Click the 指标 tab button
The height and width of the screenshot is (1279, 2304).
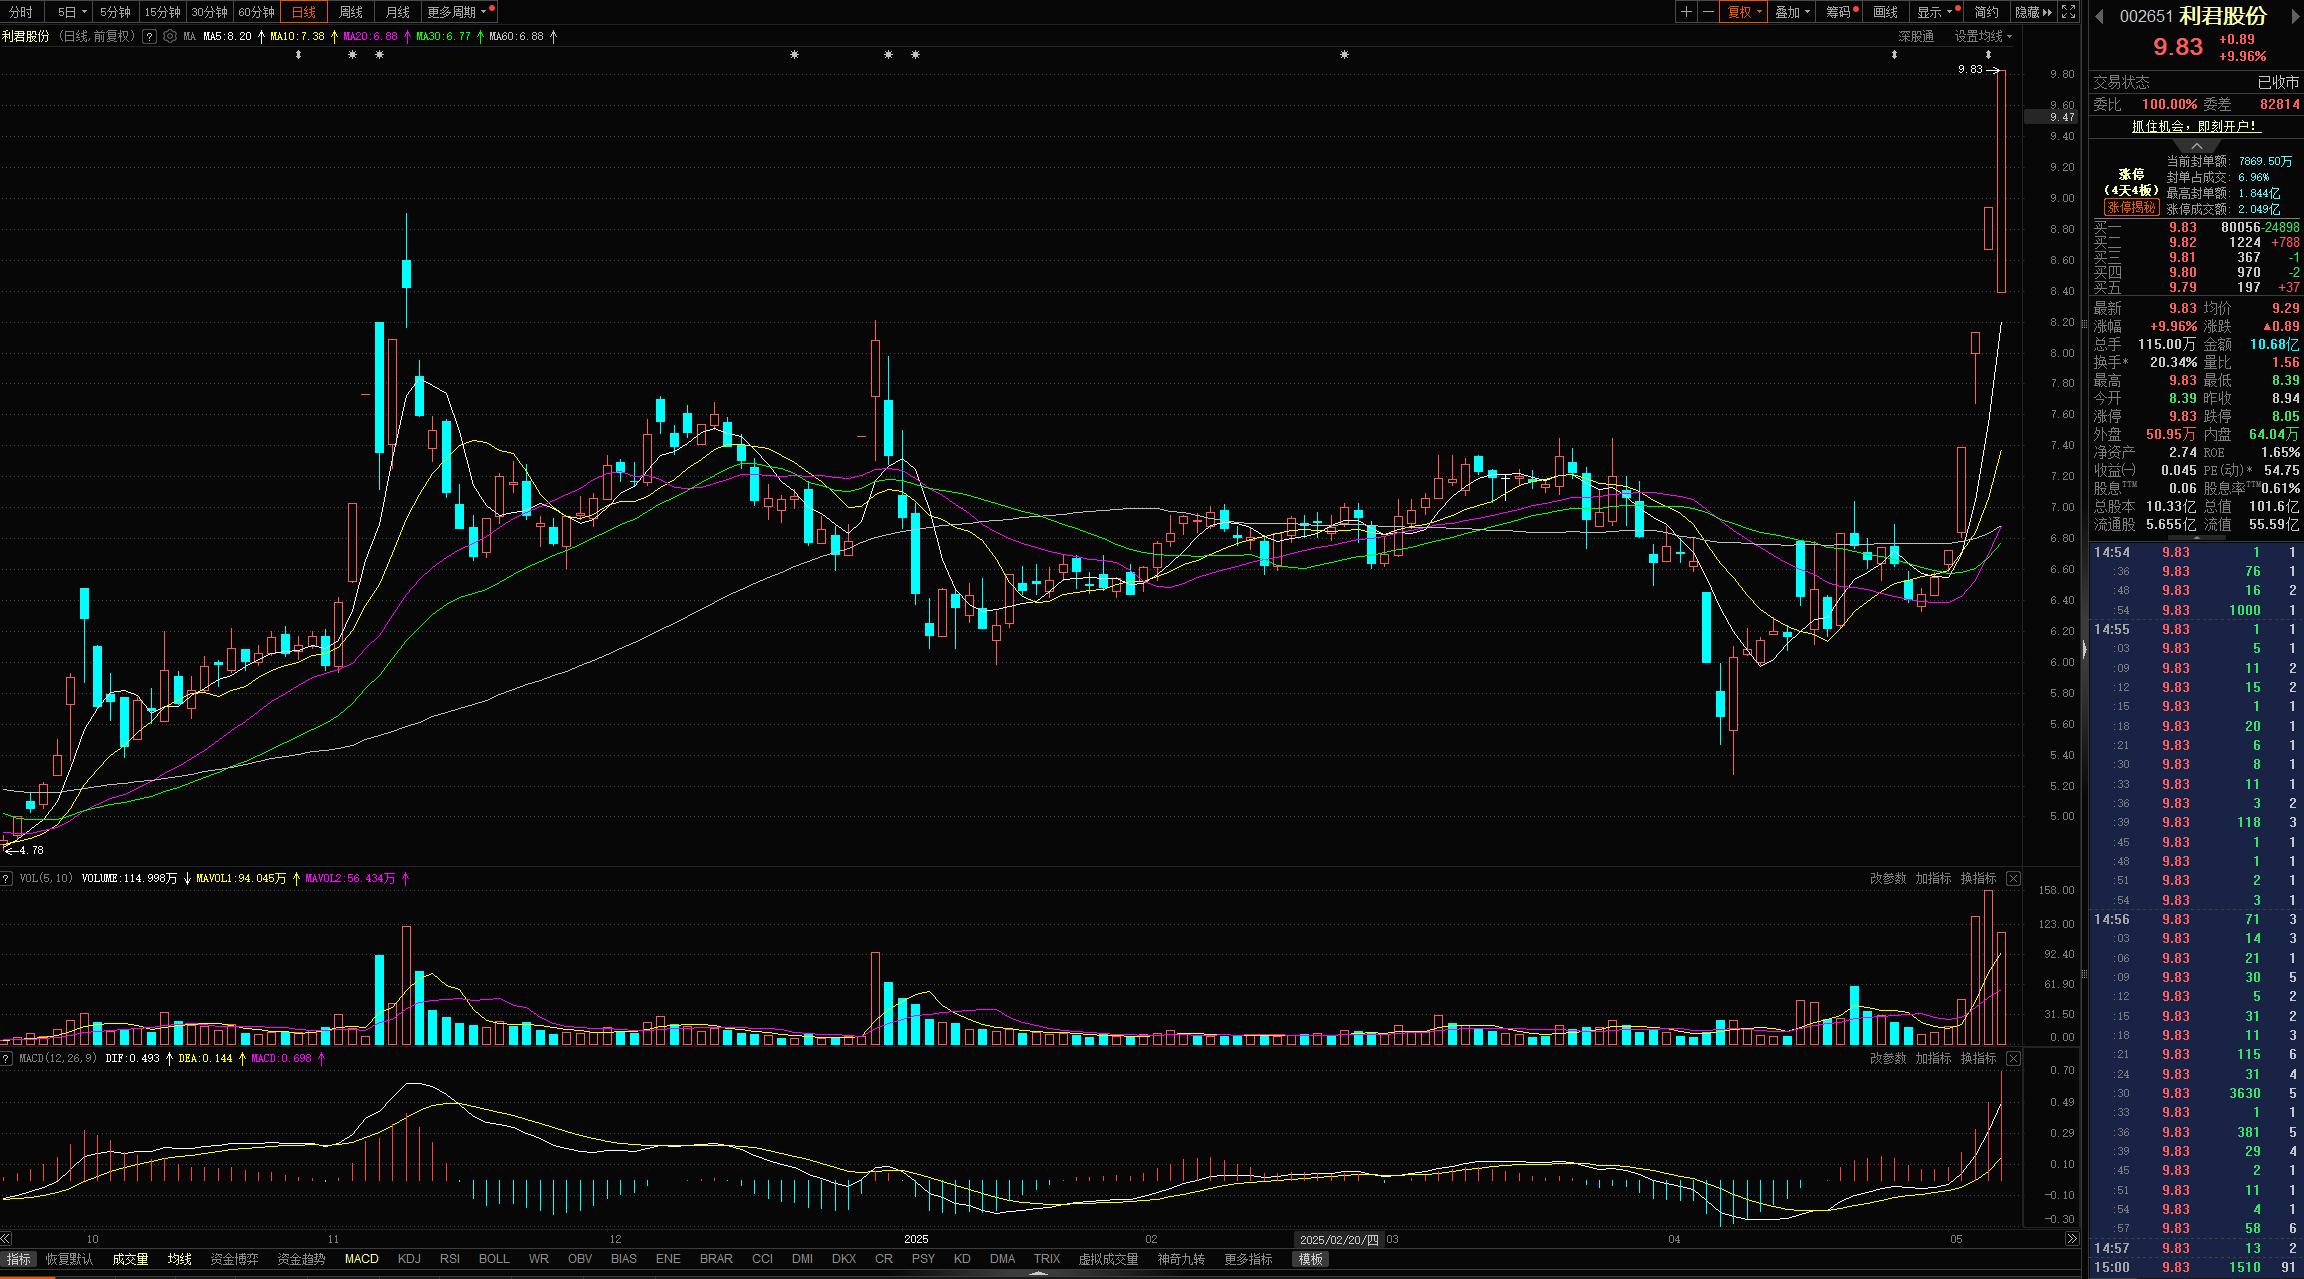click(x=18, y=1259)
